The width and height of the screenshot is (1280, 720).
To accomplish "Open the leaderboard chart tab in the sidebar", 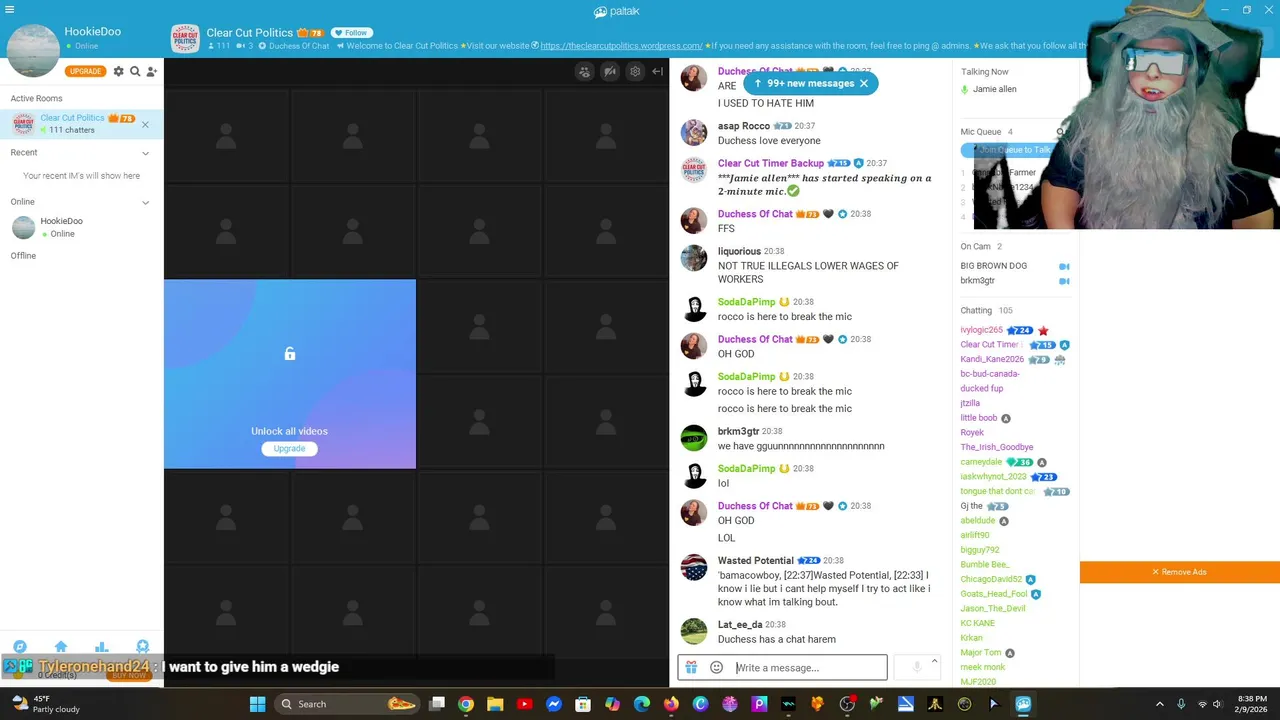I will point(101,647).
